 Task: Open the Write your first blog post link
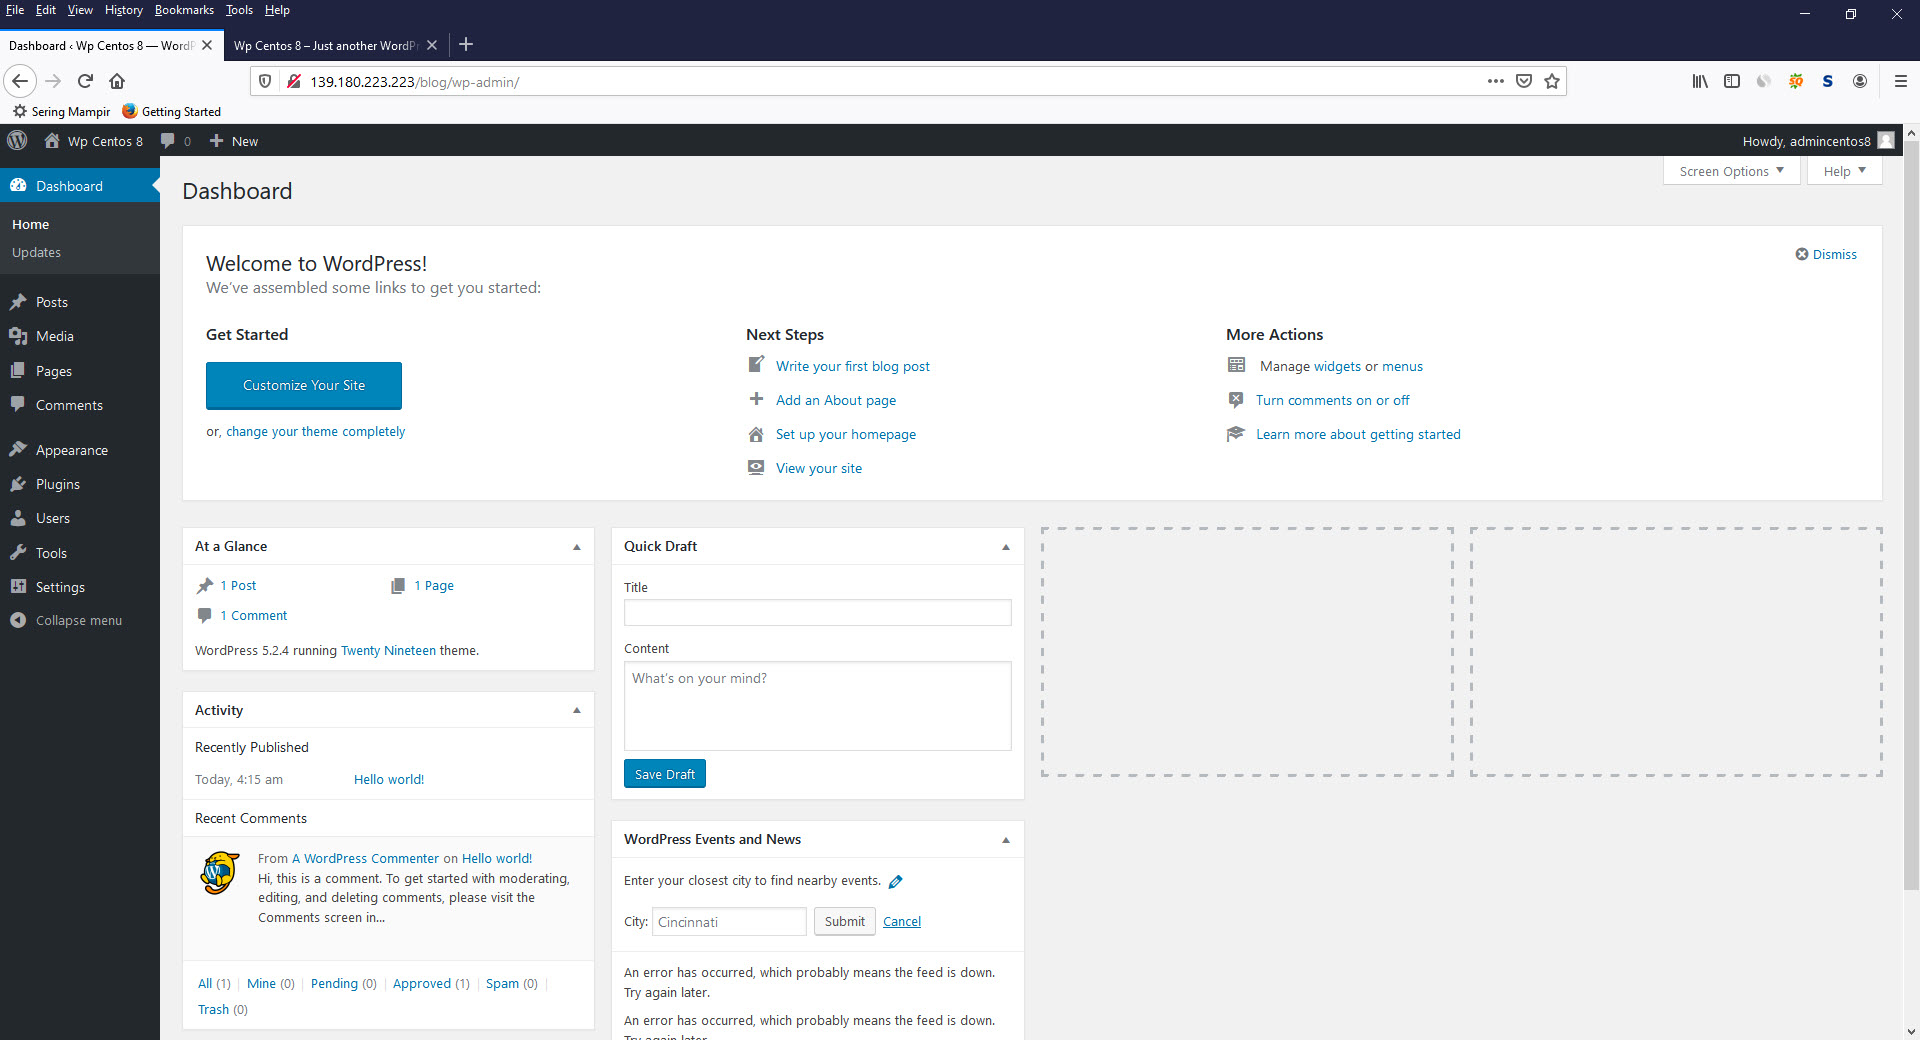pyautogui.click(x=852, y=365)
